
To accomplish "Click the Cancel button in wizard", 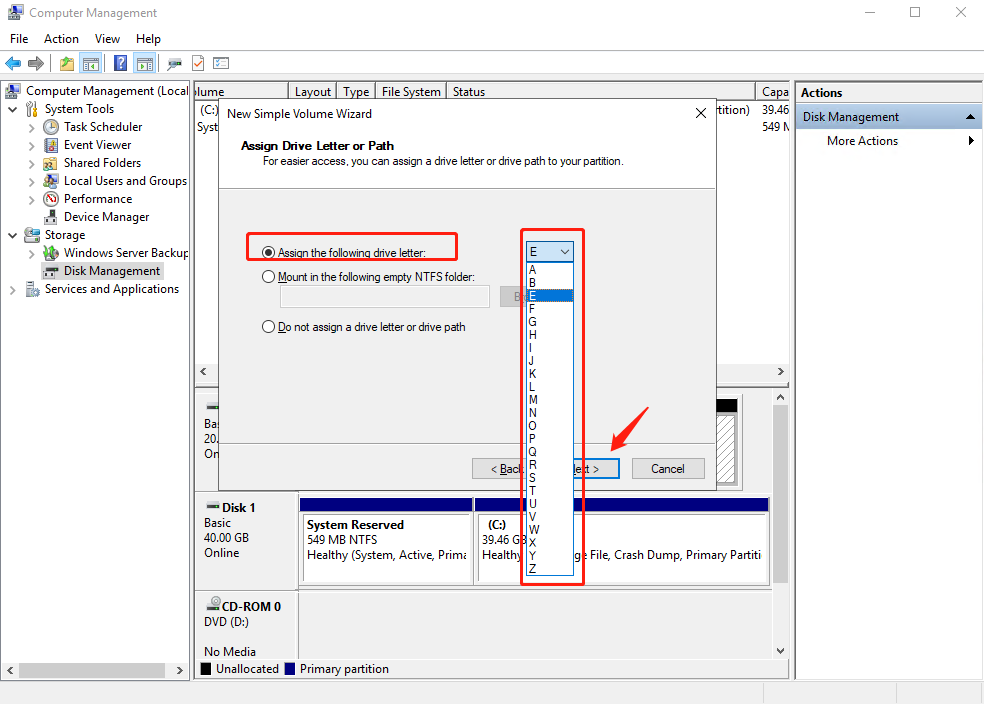I will click(x=668, y=469).
